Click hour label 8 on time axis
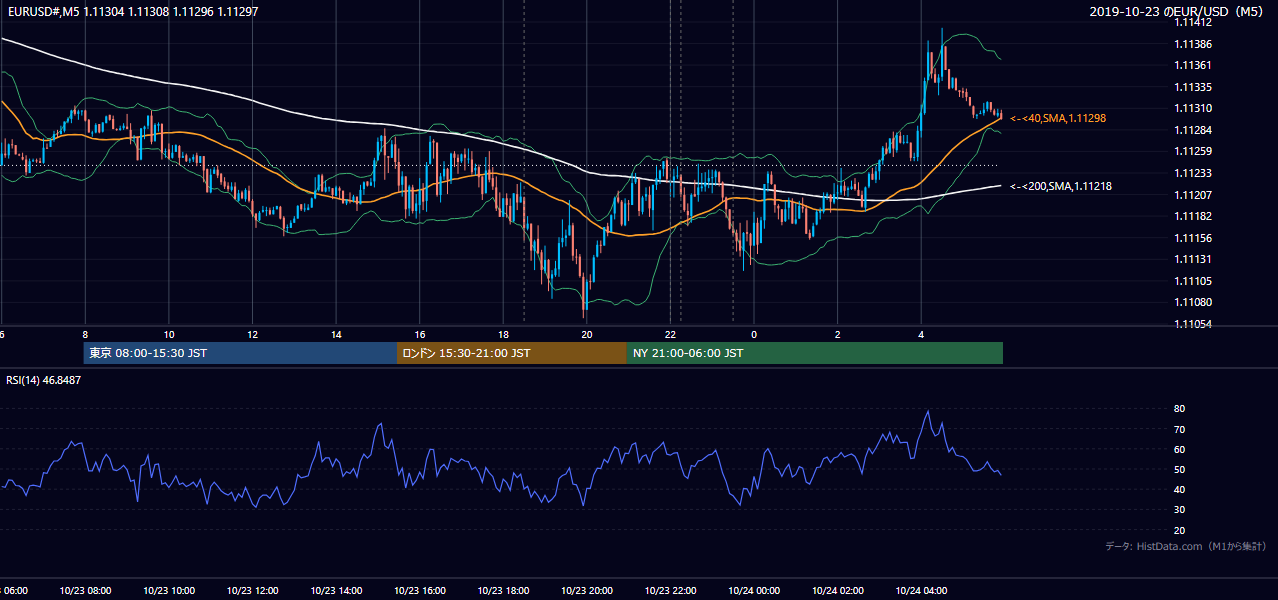This screenshot has height=600, width=1278. pos(85,334)
